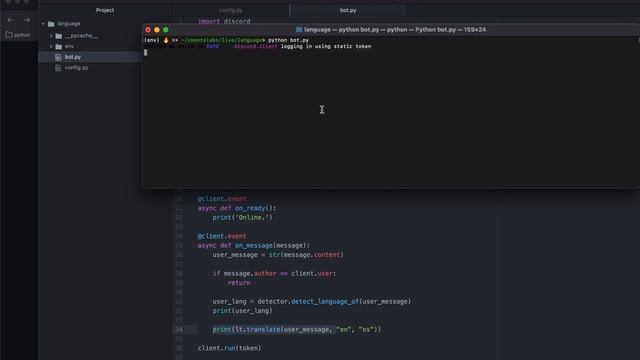
Task: Close the terminal window with red button
Action: click(x=148, y=30)
